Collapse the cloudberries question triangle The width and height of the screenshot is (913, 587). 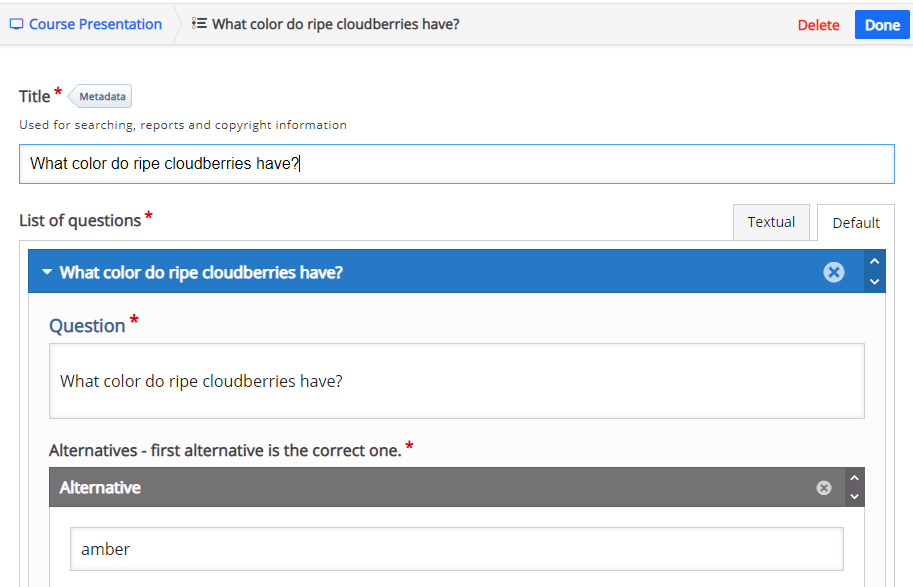pos(47,272)
